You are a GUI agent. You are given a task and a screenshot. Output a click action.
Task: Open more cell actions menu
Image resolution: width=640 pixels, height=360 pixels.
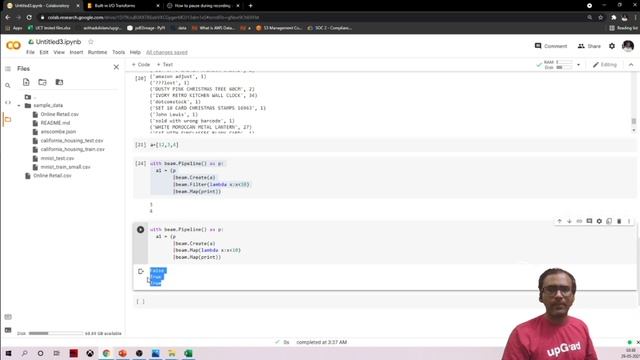pos(629,221)
